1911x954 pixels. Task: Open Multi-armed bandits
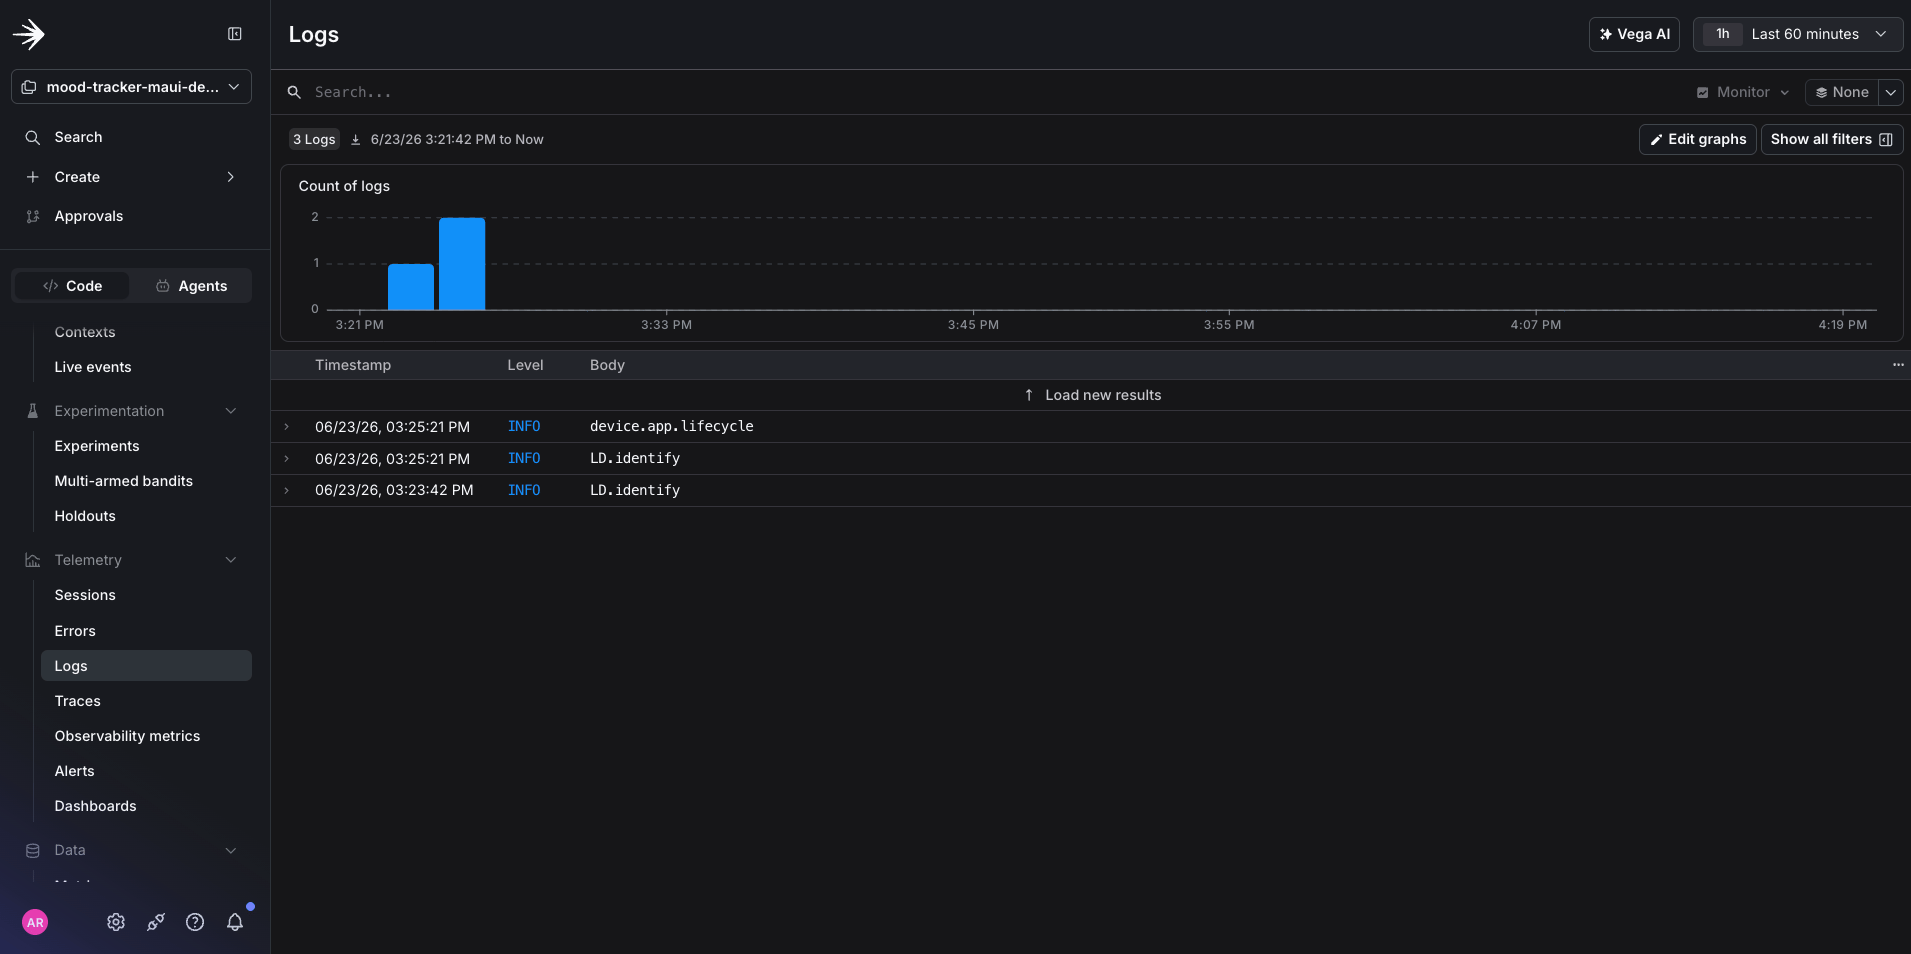point(124,481)
